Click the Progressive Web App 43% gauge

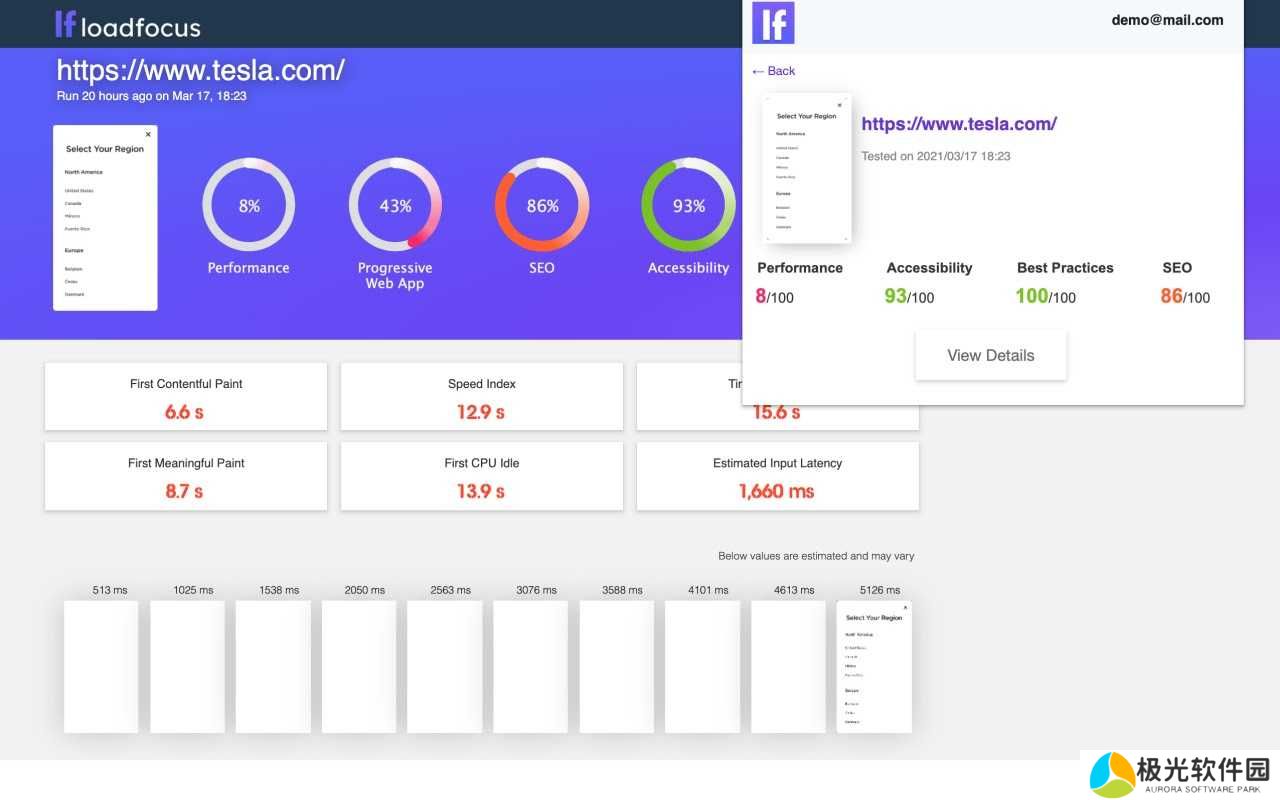395,205
